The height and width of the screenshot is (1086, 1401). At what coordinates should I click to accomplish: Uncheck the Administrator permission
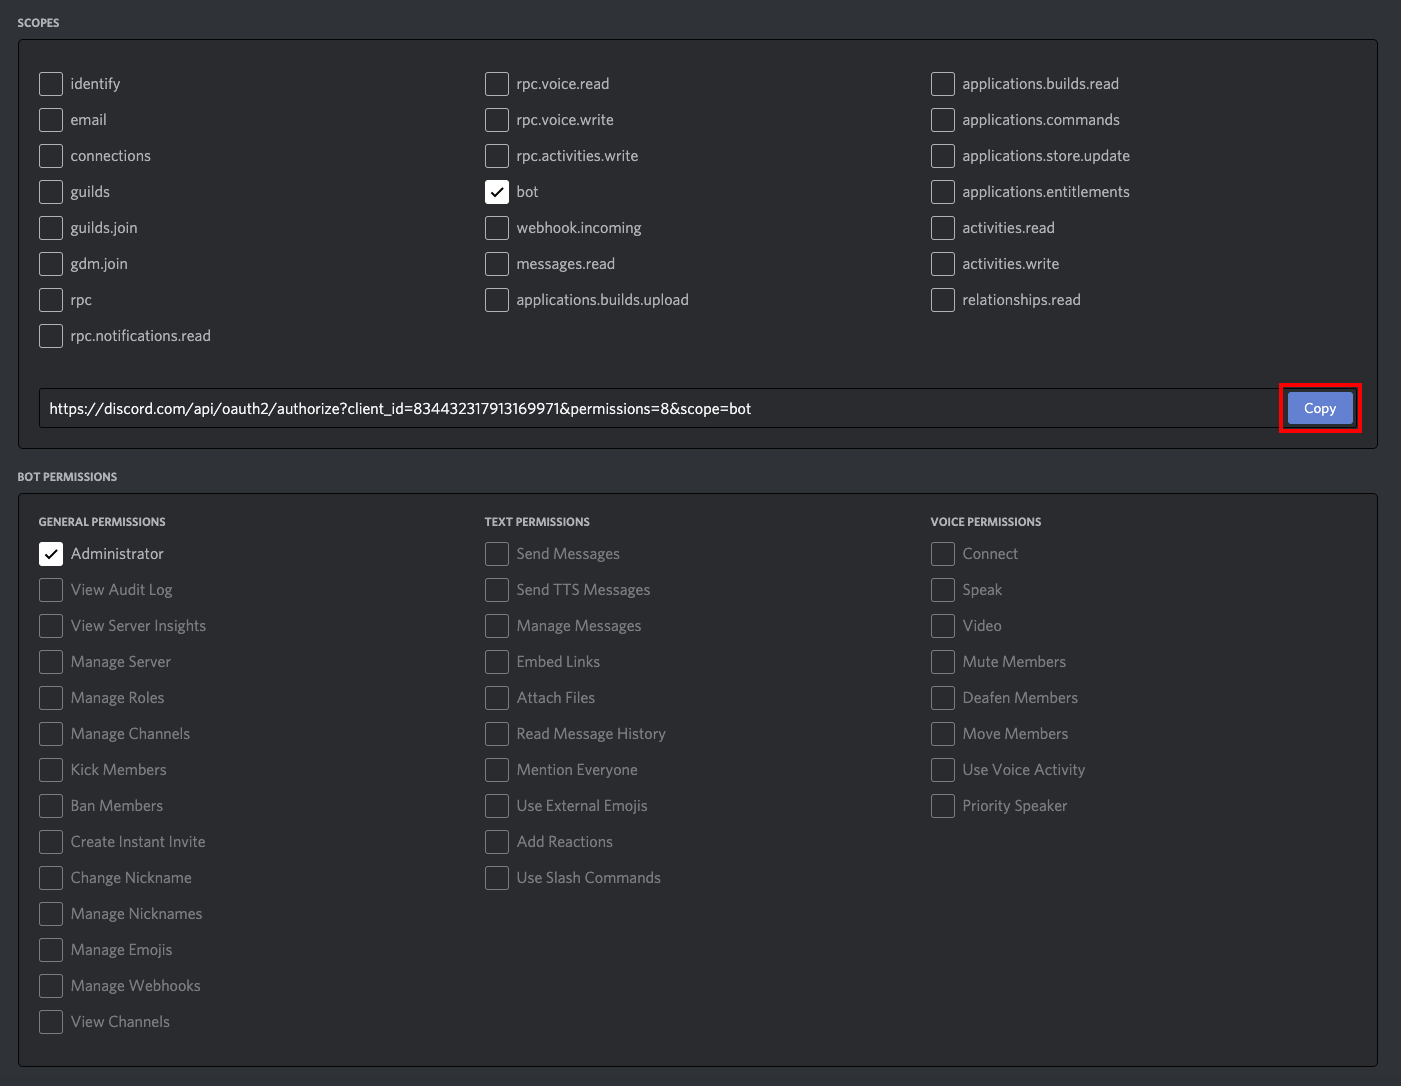51,554
